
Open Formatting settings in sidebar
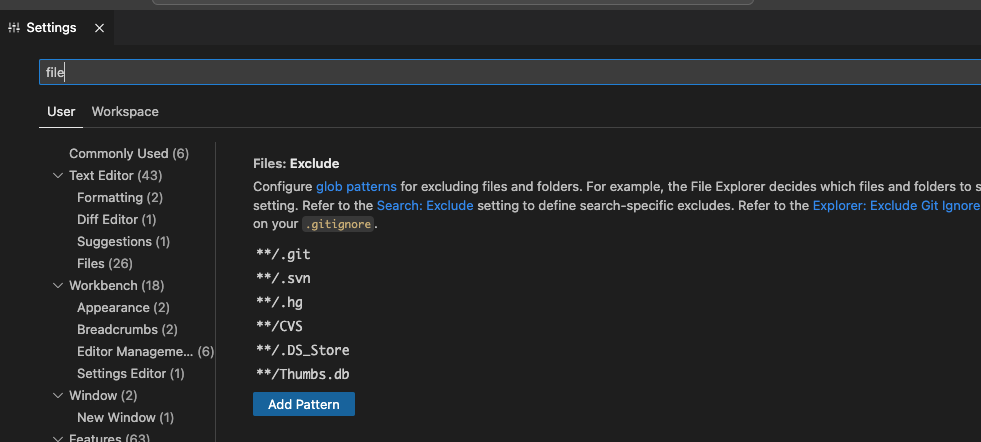[x=119, y=198]
